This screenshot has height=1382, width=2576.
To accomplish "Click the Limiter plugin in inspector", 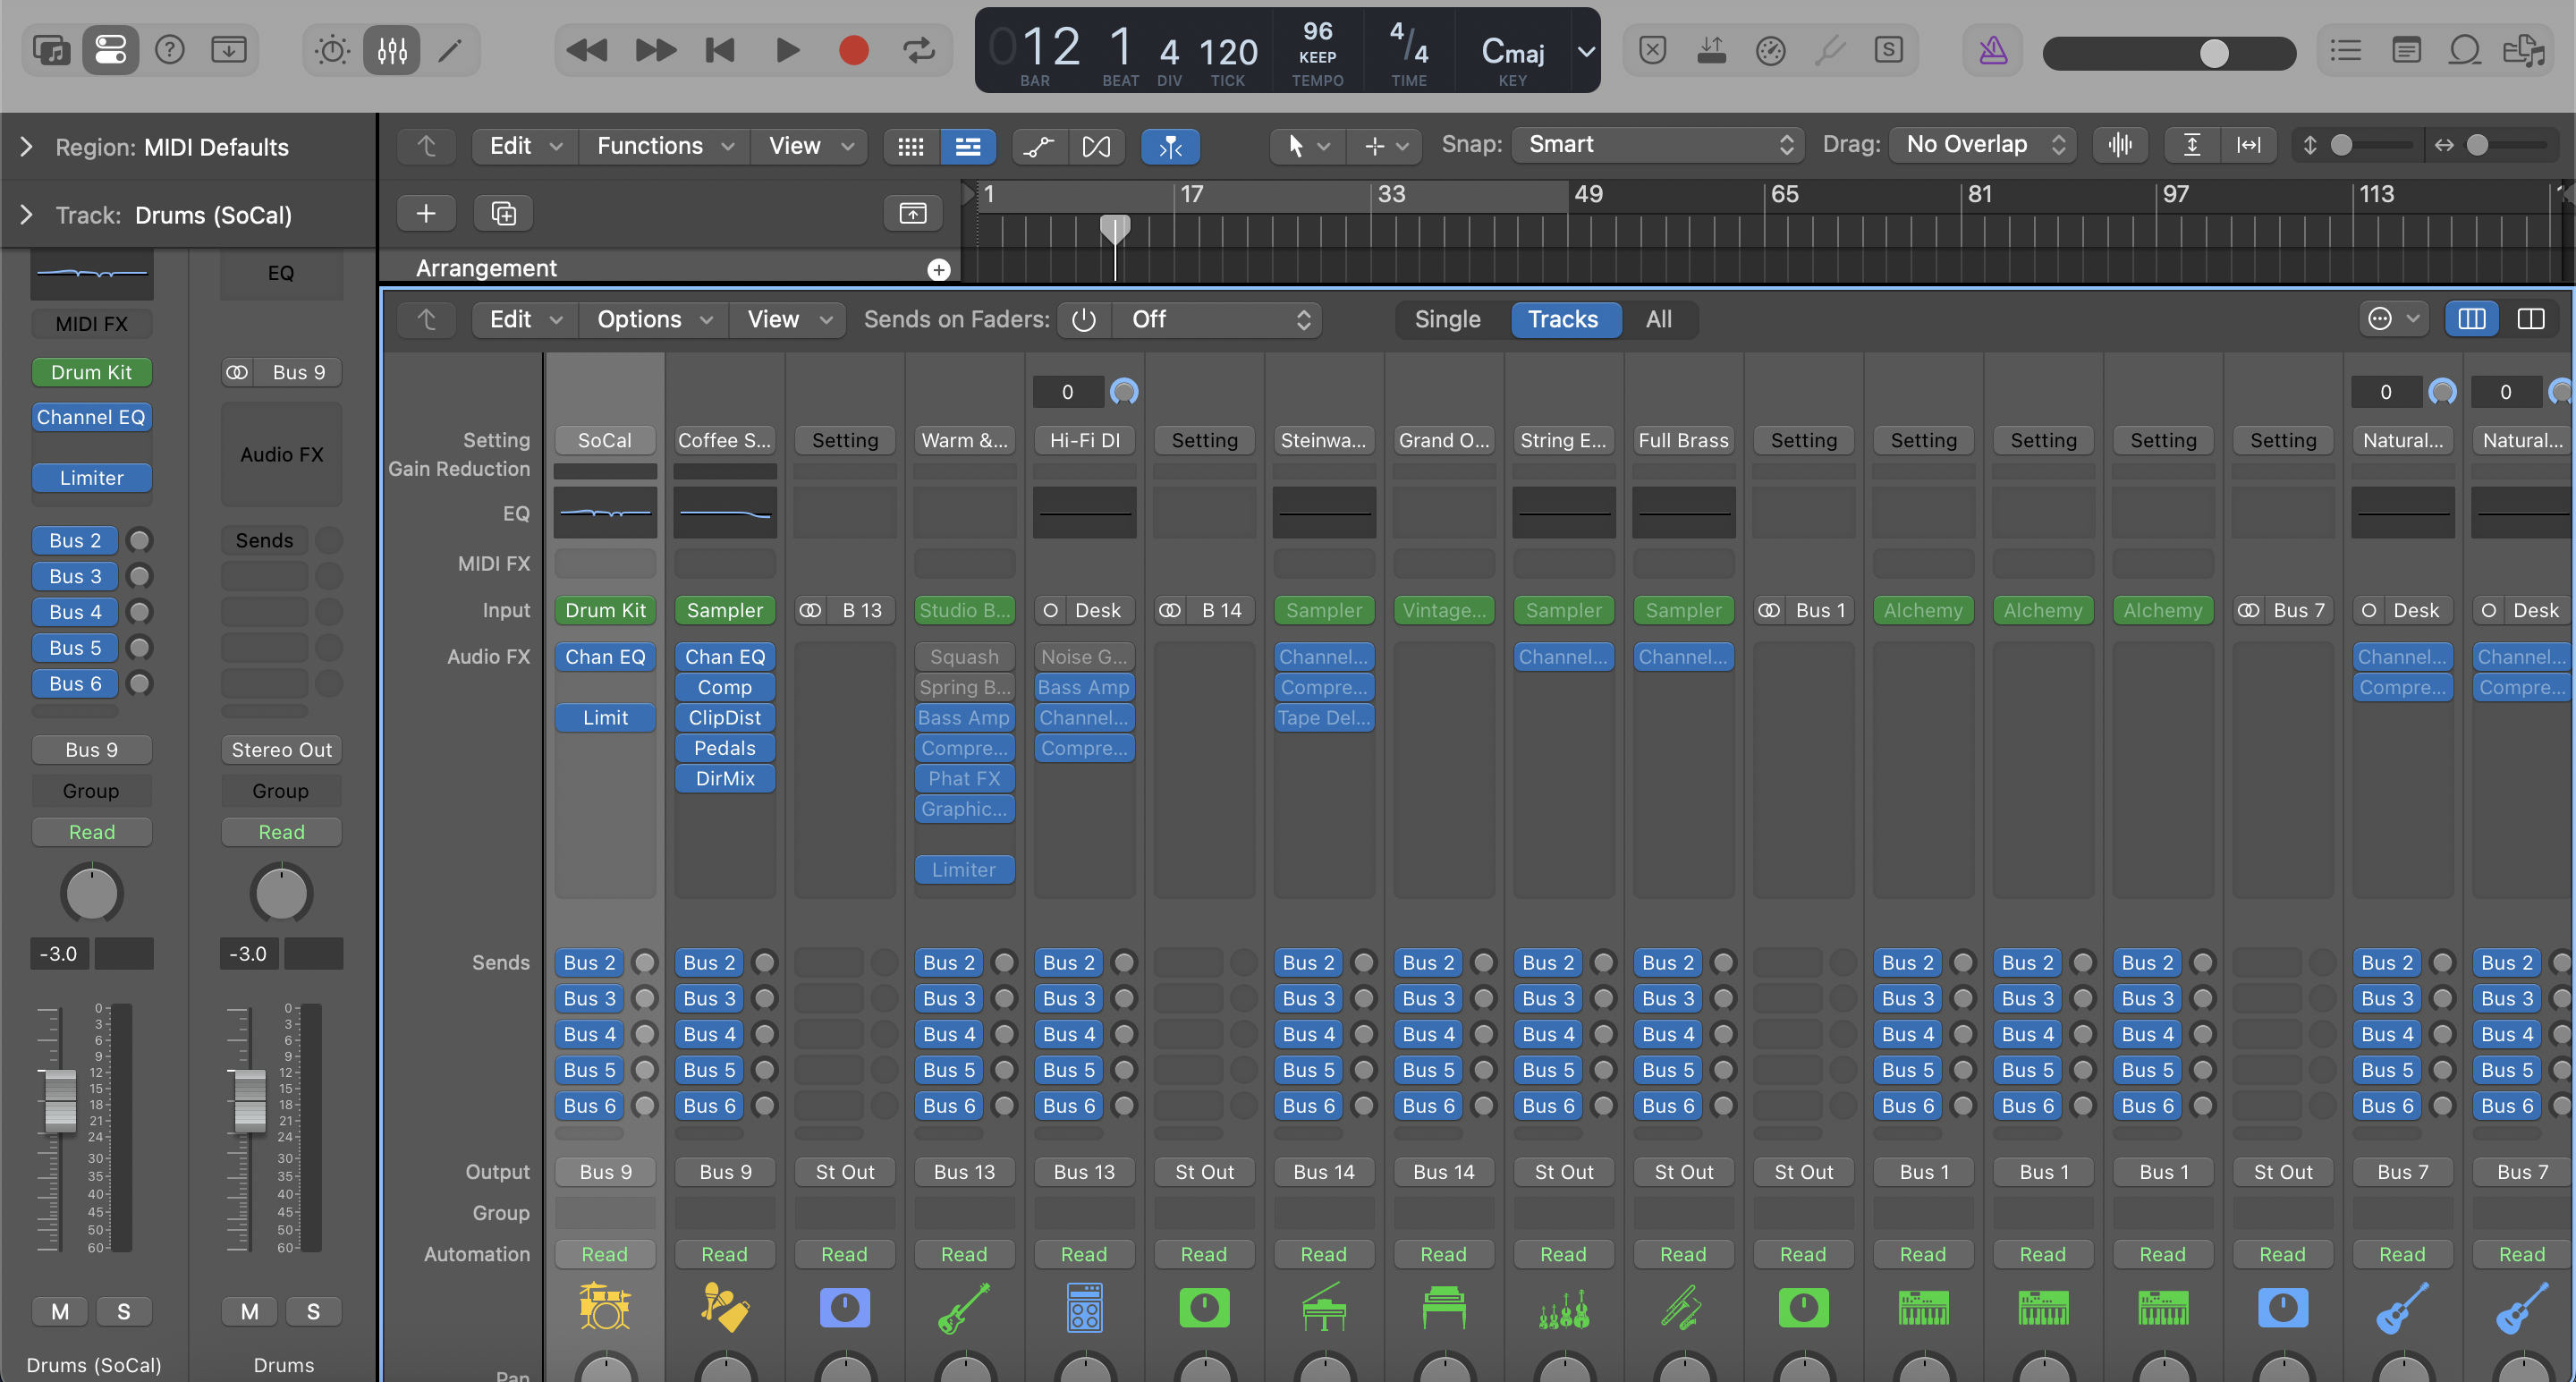I will (91, 478).
